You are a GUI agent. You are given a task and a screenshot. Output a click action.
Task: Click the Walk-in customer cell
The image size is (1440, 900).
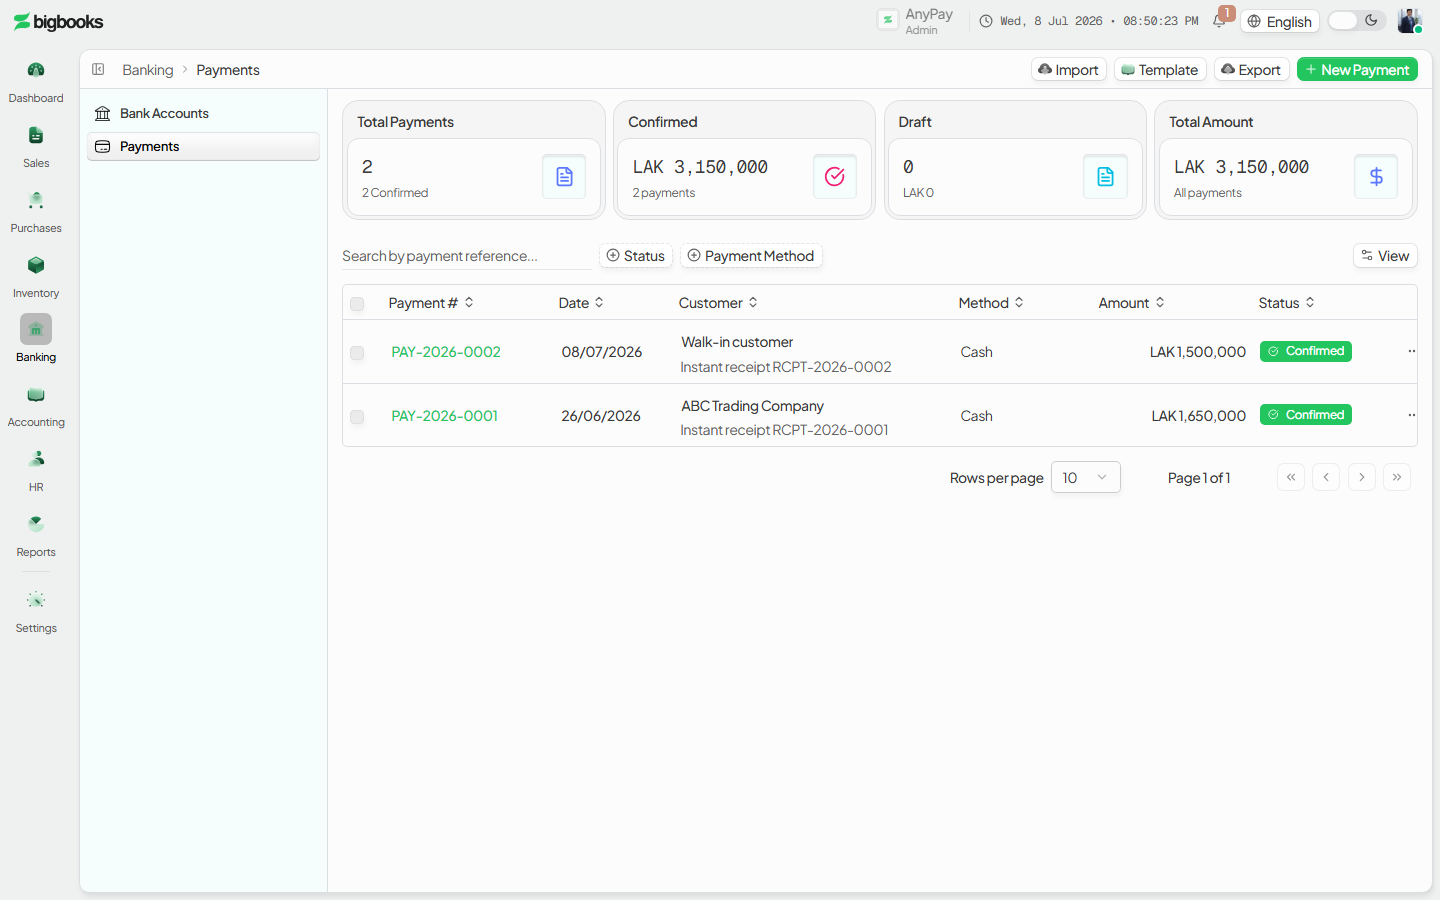[737, 342]
